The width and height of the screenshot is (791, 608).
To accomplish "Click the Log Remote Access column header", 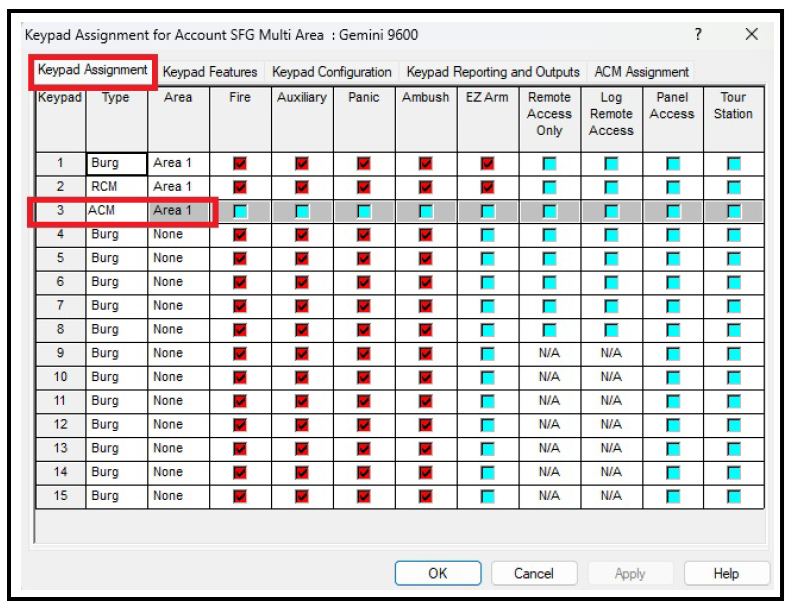I will coord(611,119).
